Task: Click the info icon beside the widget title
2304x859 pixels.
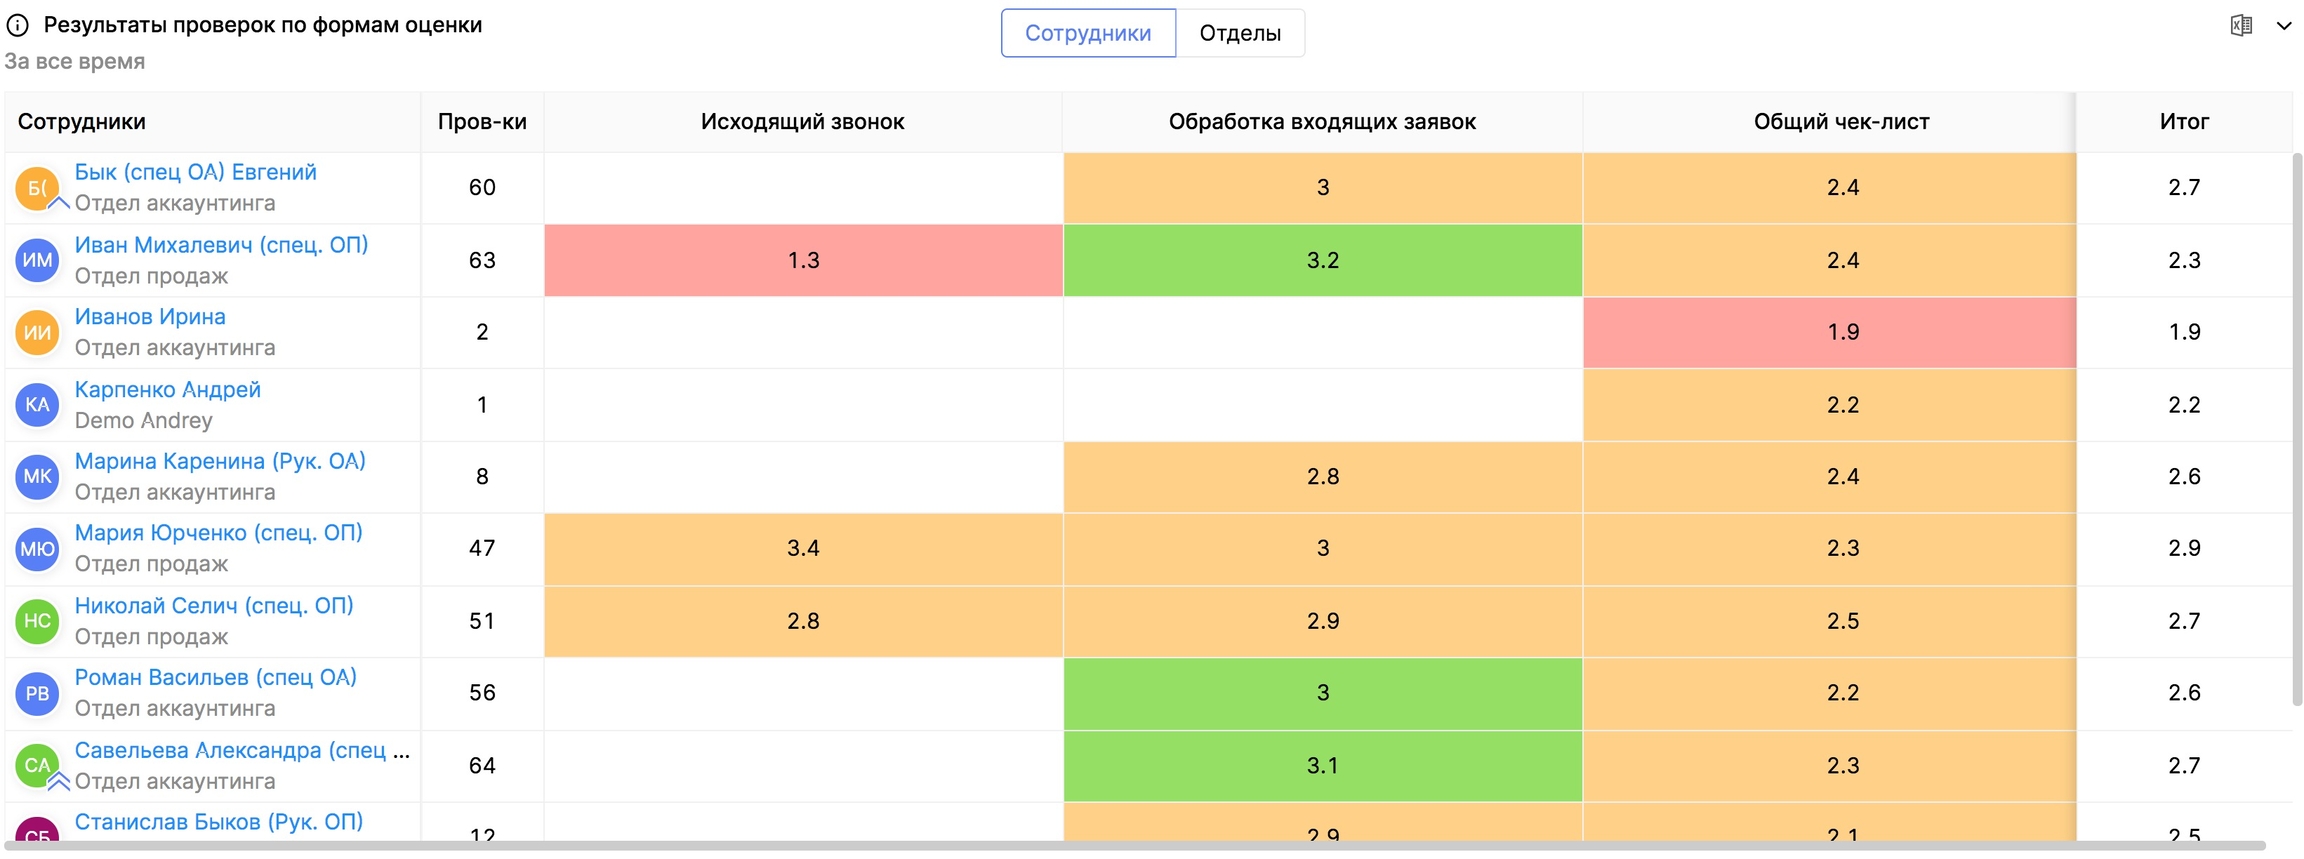Action: coord(18,25)
